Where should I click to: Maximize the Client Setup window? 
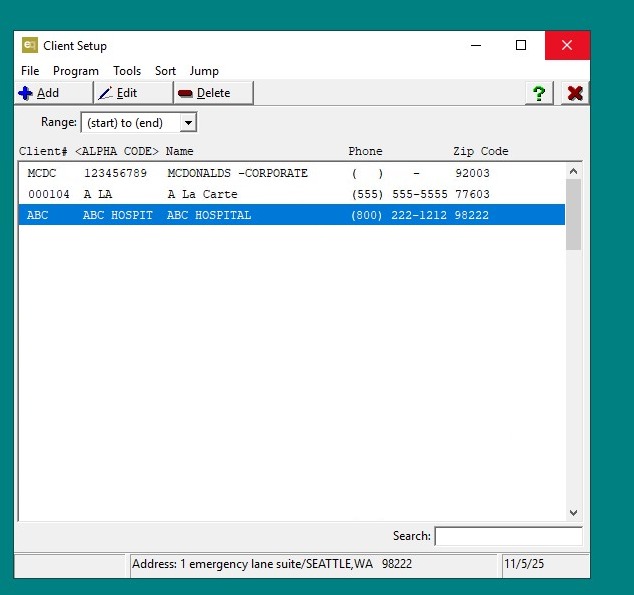(x=521, y=45)
